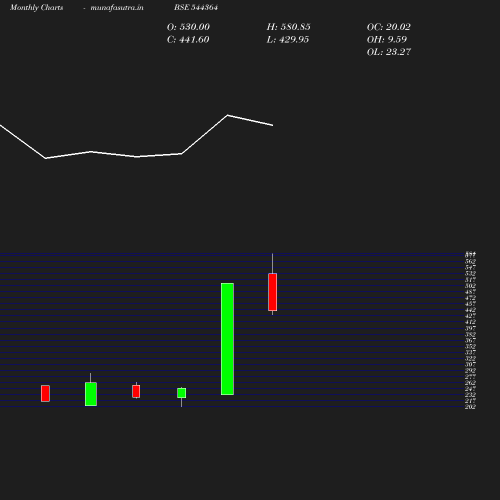Click the OH: 9.59 value
Image resolution: width=500 pixels, height=500 pixels.
tap(387, 39)
